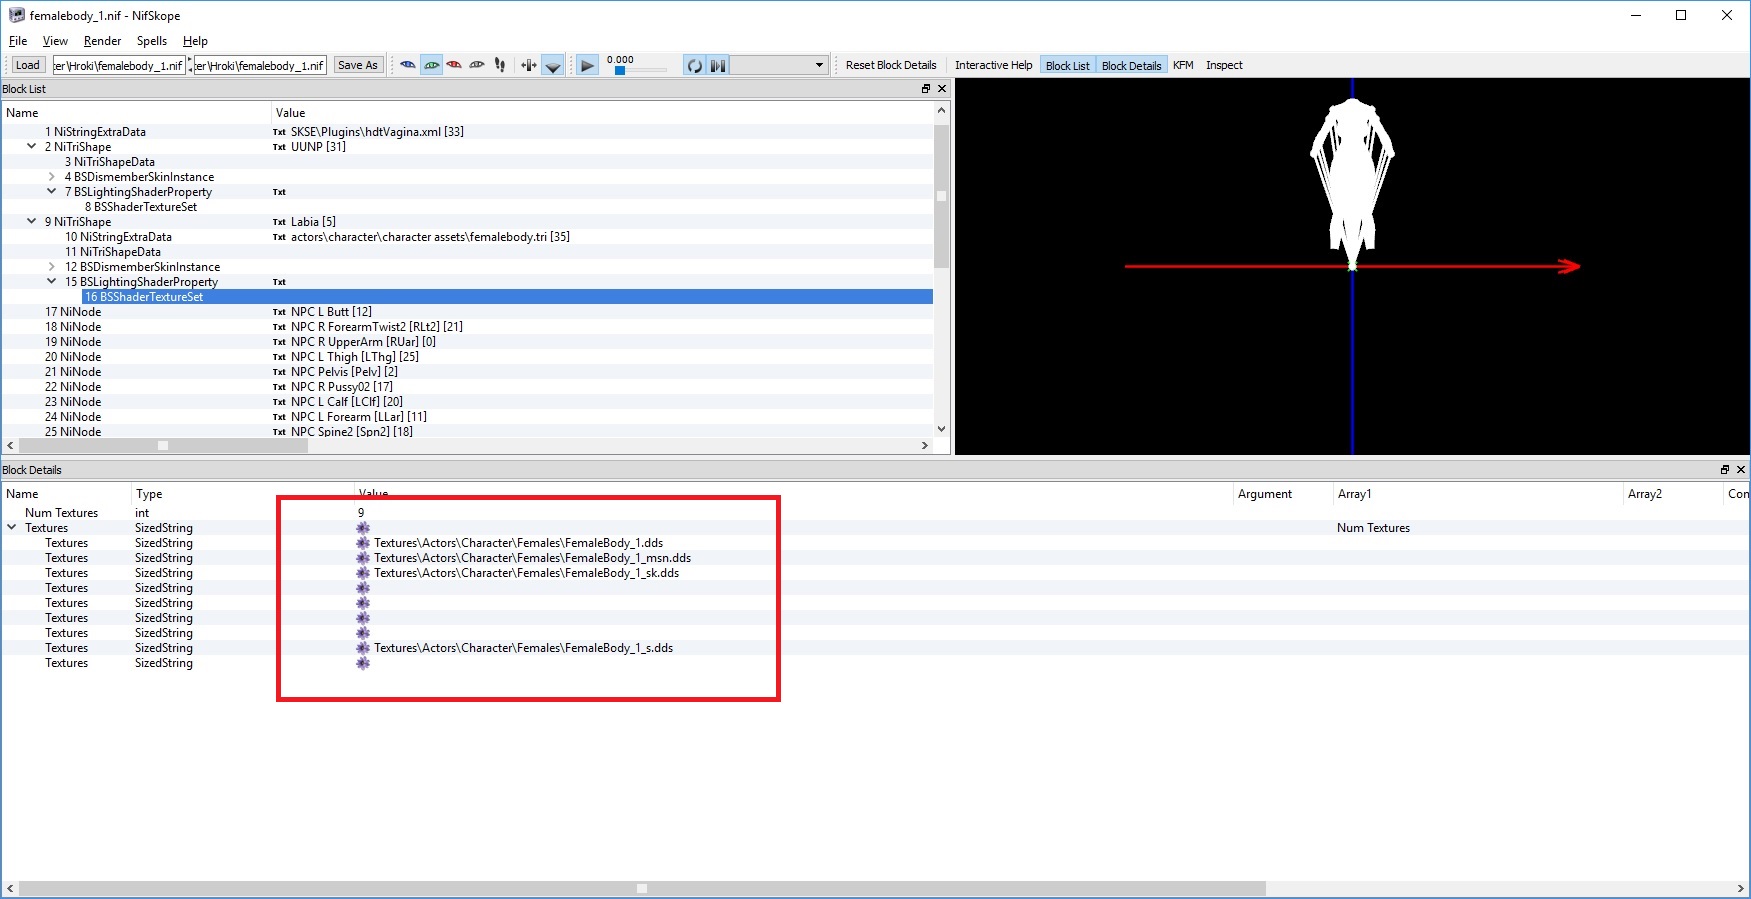
Task: Click the save file path field
Action: click(260, 65)
